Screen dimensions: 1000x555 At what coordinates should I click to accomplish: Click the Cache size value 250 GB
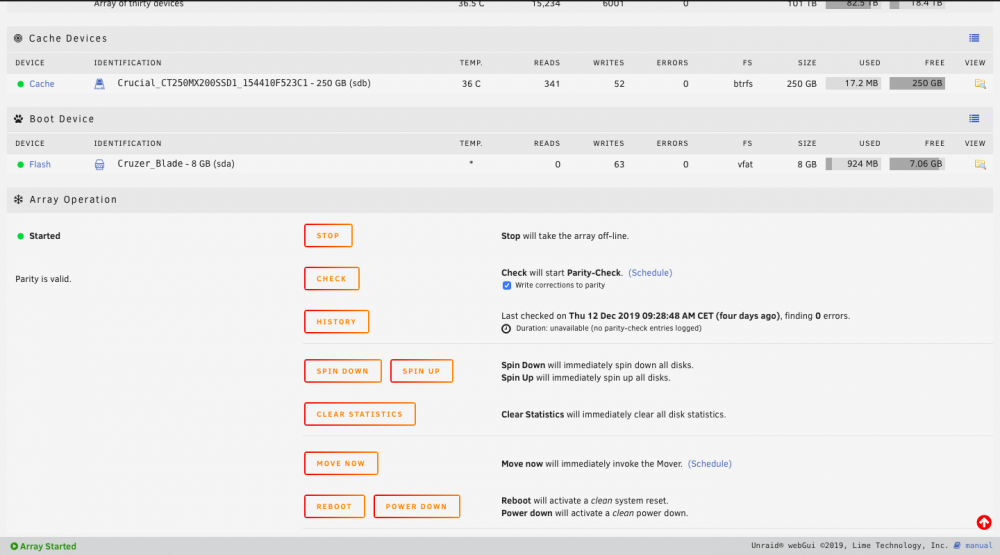(801, 84)
